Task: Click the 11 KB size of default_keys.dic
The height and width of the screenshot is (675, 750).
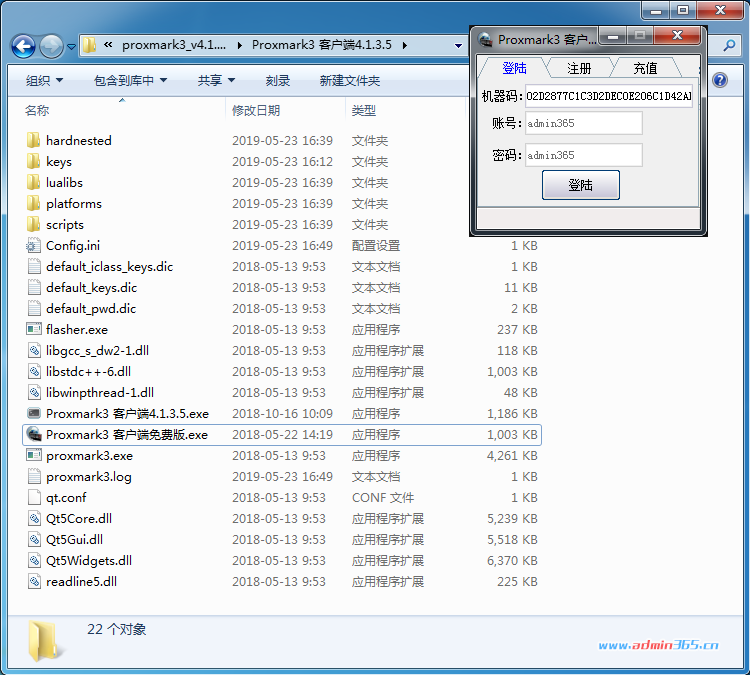Action: tap(521, 288)
